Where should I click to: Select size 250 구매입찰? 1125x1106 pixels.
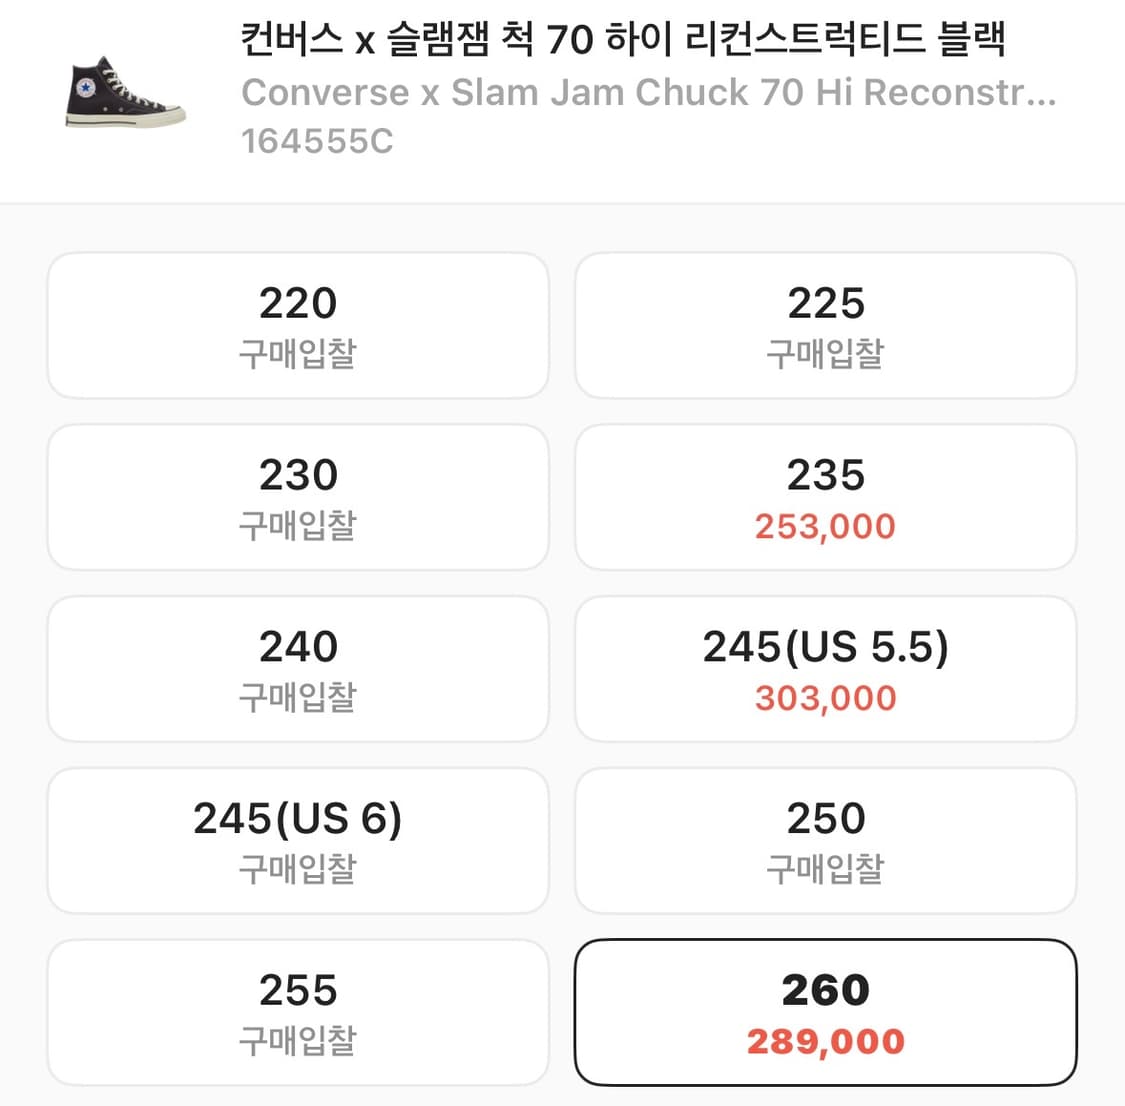coord(825,840)
